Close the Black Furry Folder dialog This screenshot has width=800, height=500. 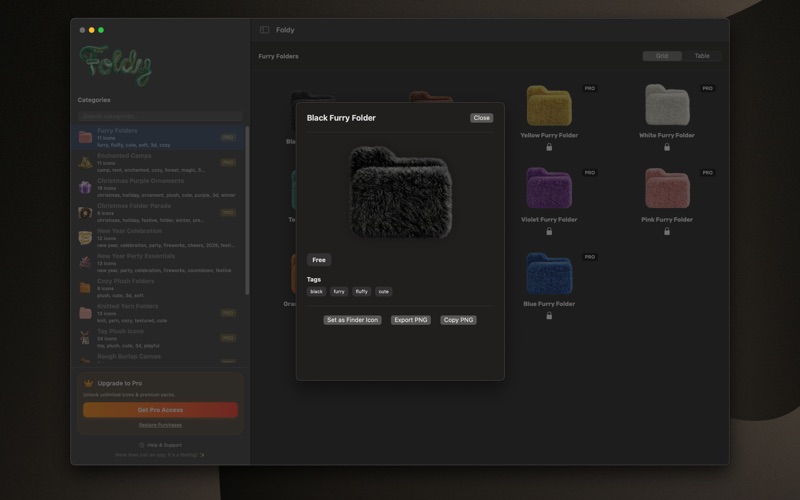(481, 118)
